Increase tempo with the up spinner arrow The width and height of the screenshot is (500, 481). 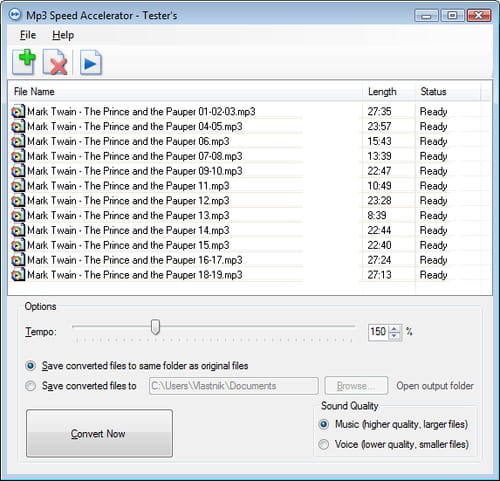(395, 328)
